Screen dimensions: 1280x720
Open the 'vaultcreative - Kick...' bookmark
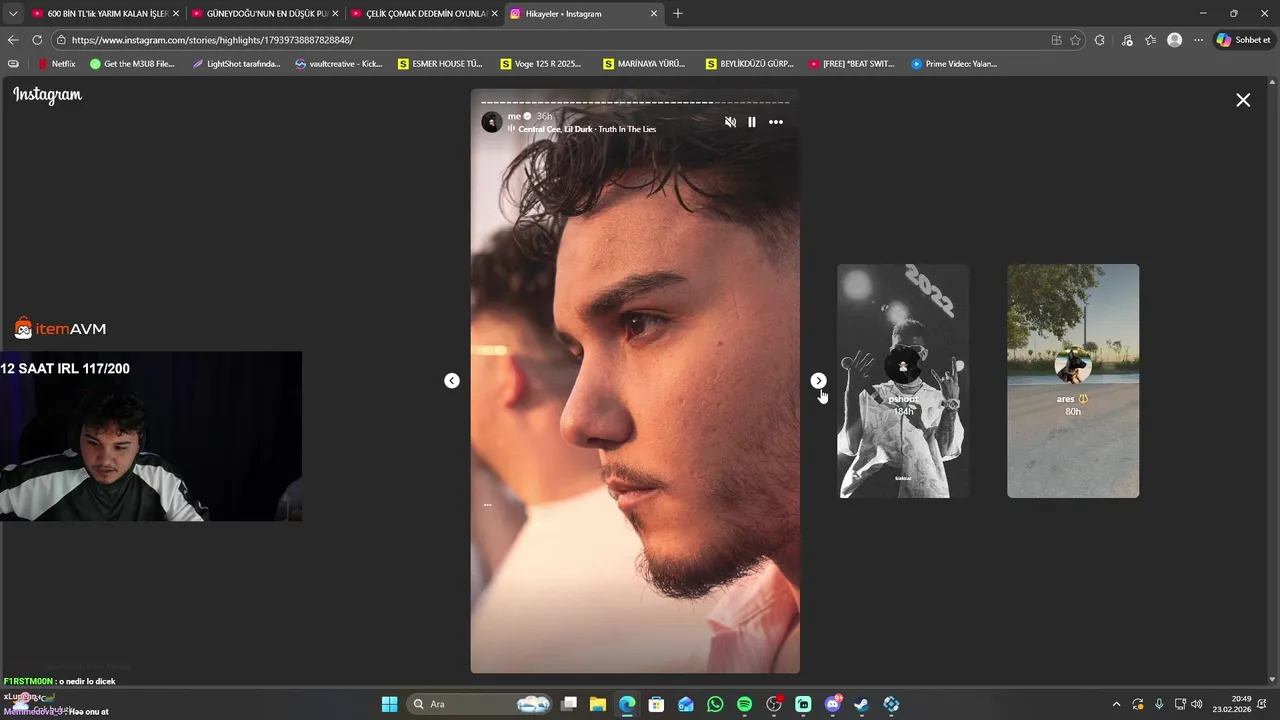338,64
